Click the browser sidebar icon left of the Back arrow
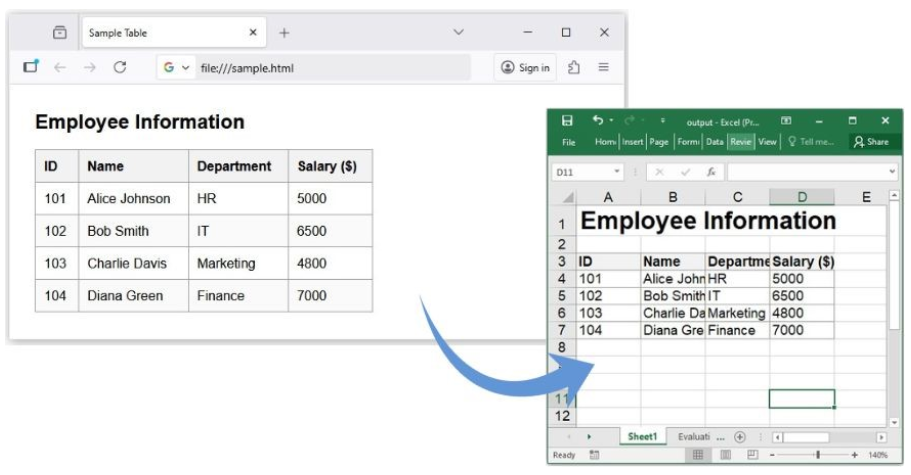The image size is (911, 475). pos(31,67)
